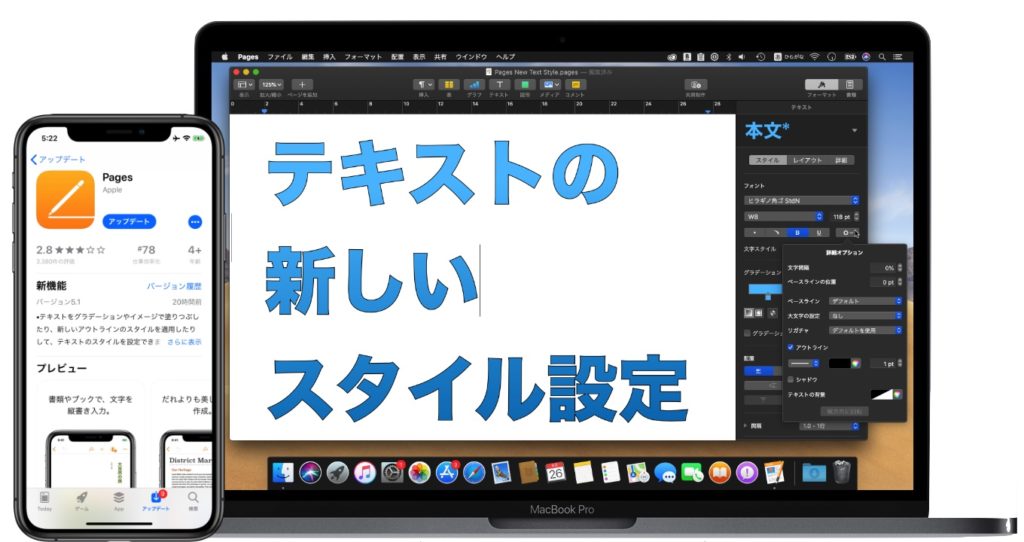The width and height of the screenshot is (1024, 542).
Task: Open Photos app in the Dock
Action: pos(419,472)
